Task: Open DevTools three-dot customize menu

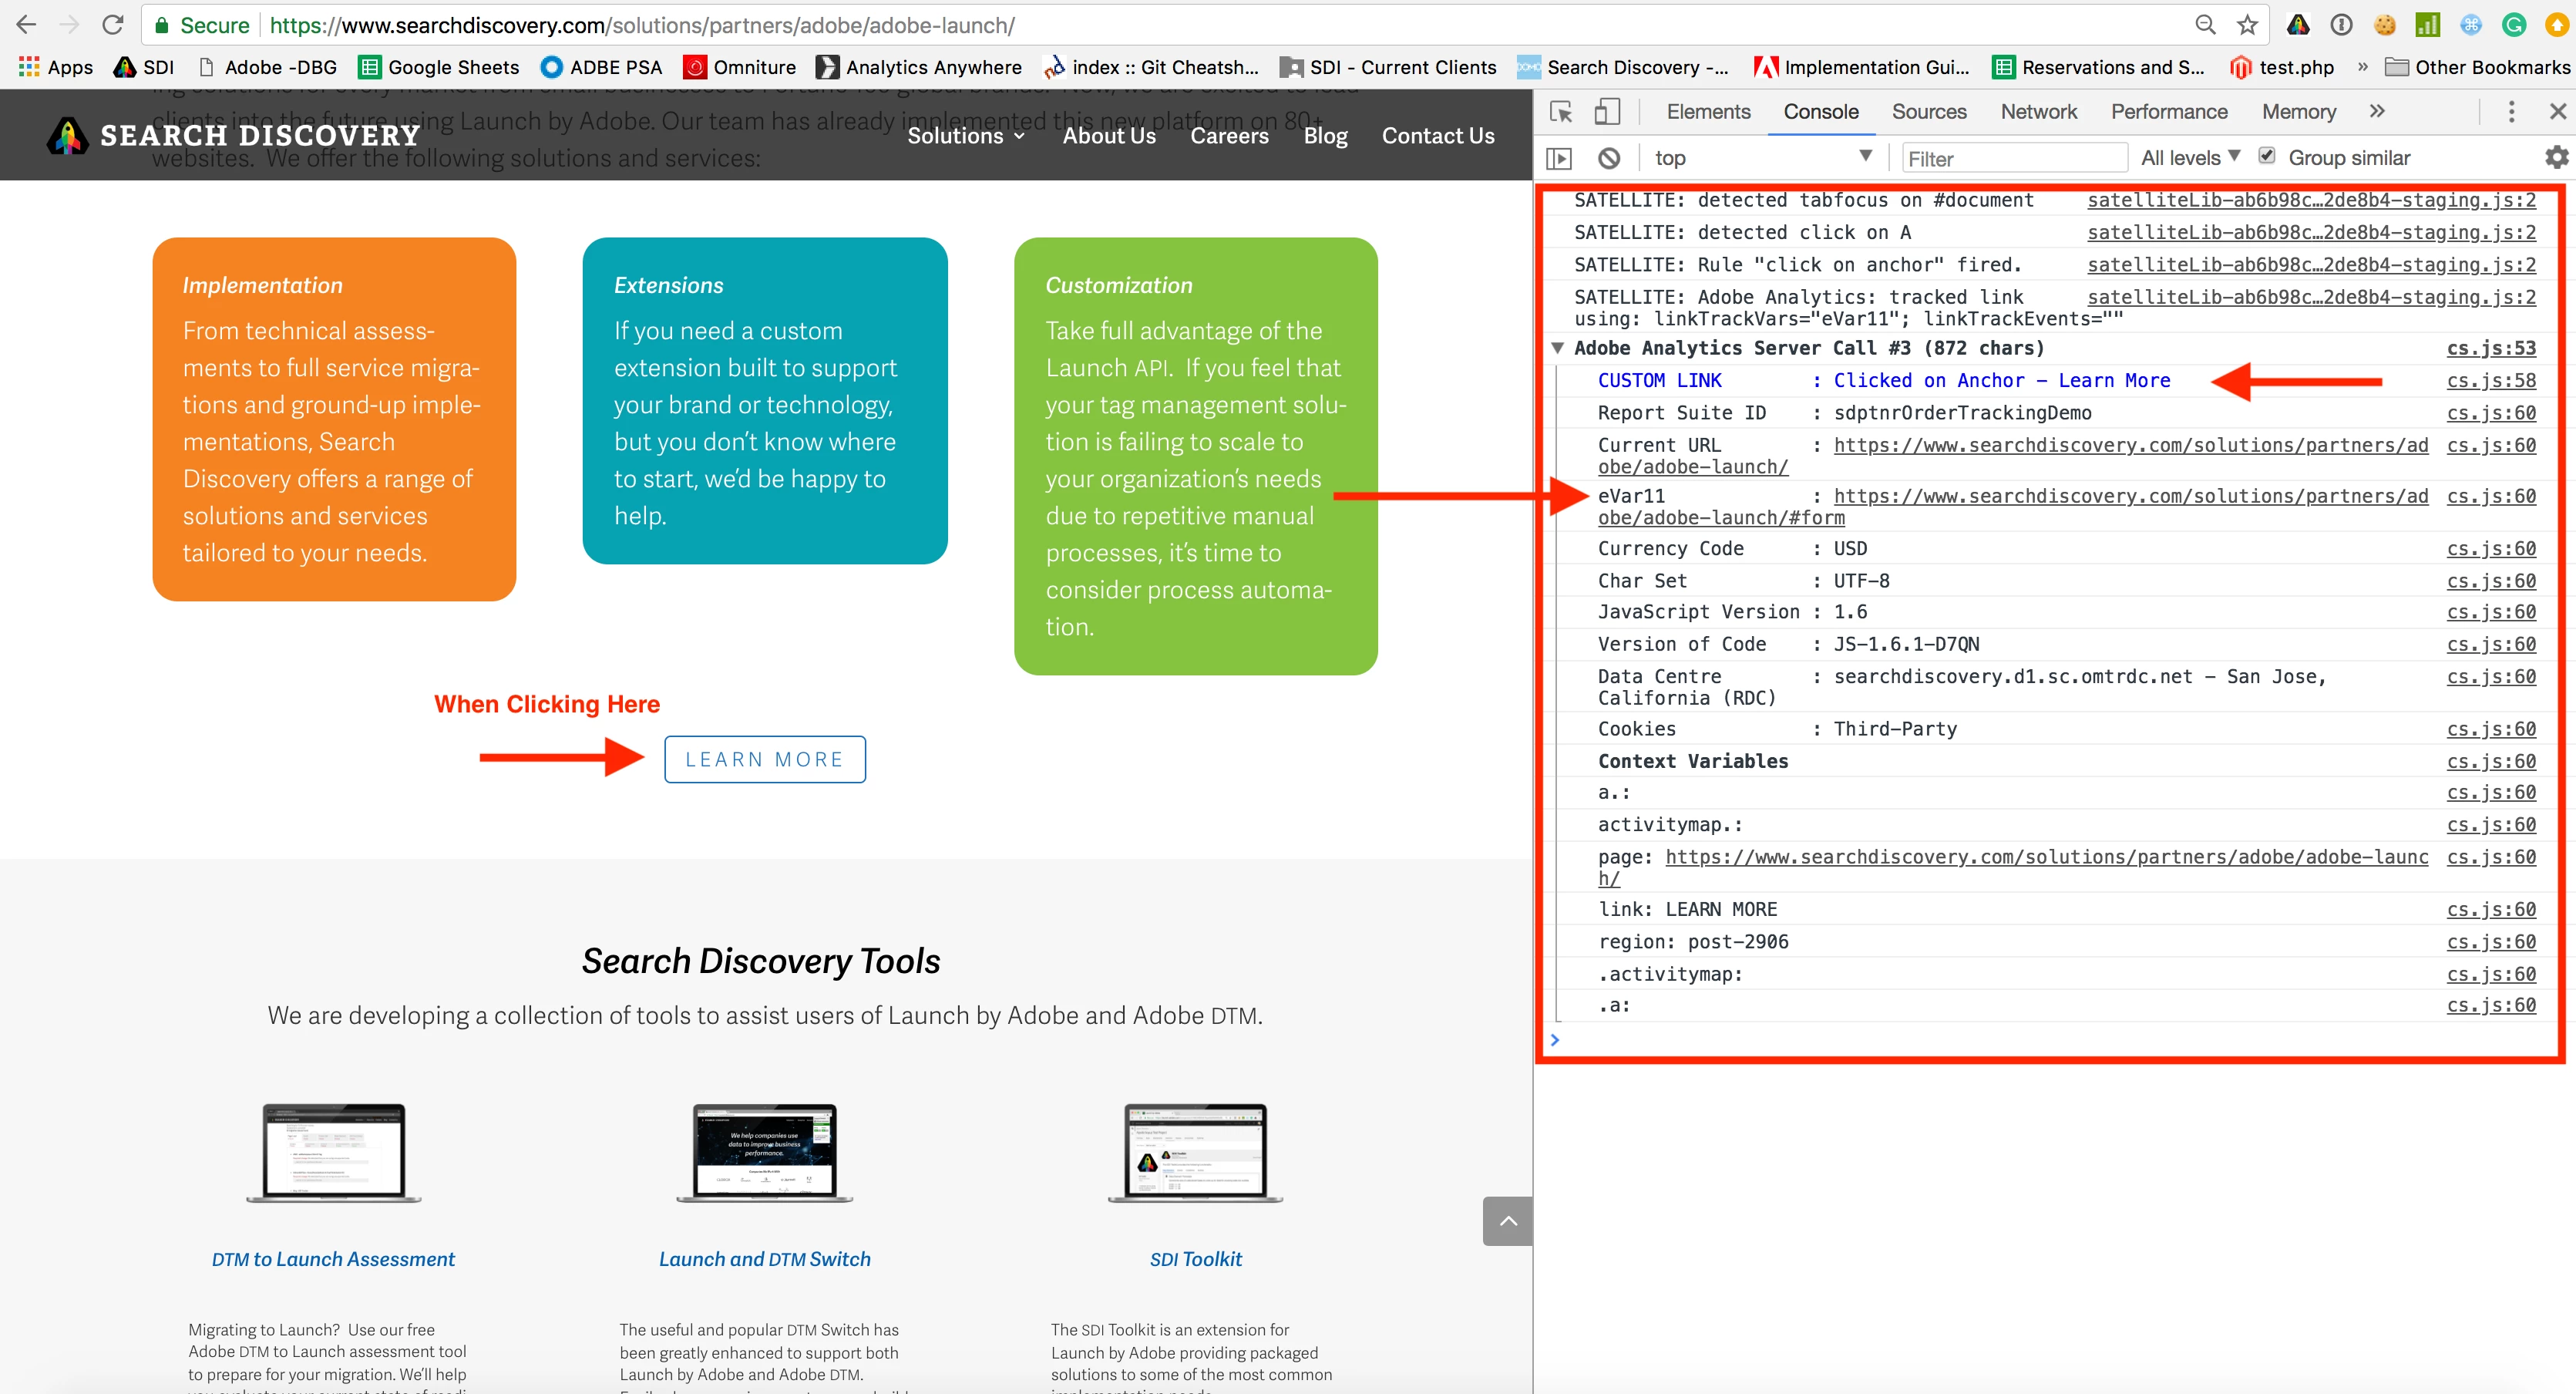Action: [2511, 112]
